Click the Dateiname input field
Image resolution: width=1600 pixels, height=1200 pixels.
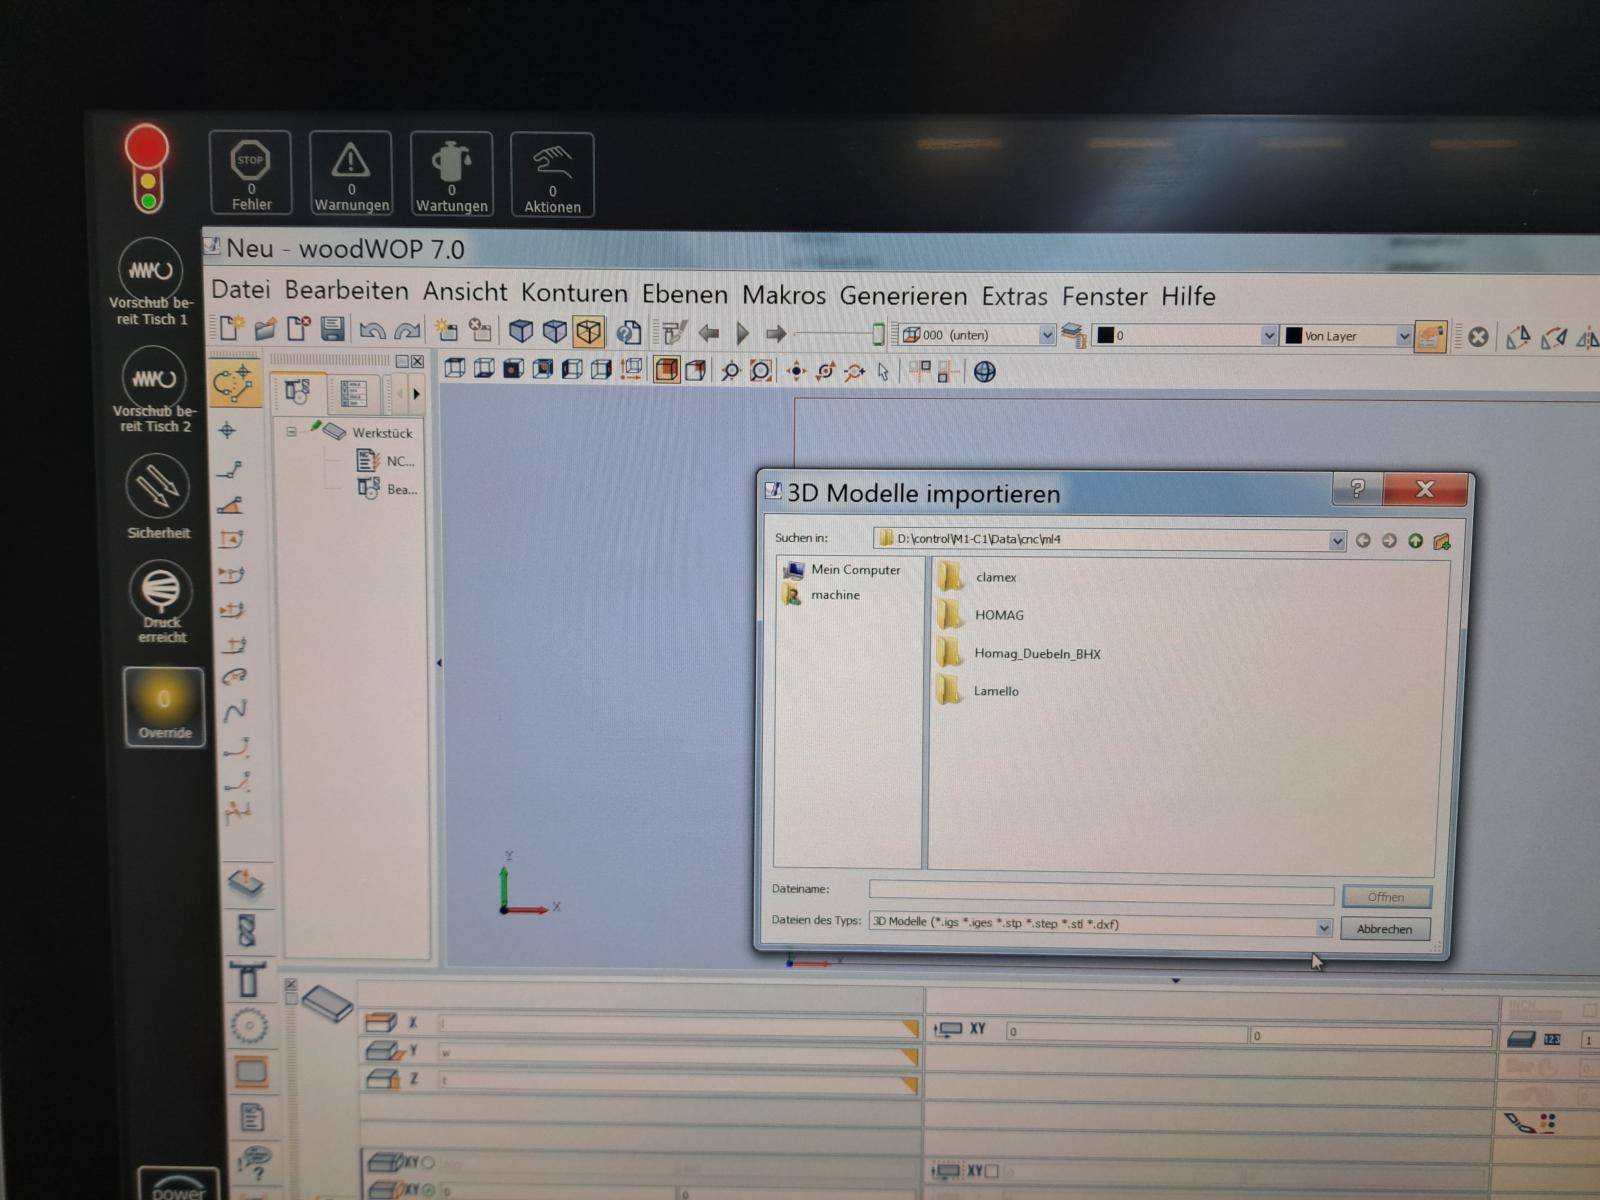pyautogui.click(x=1101, y=892)
